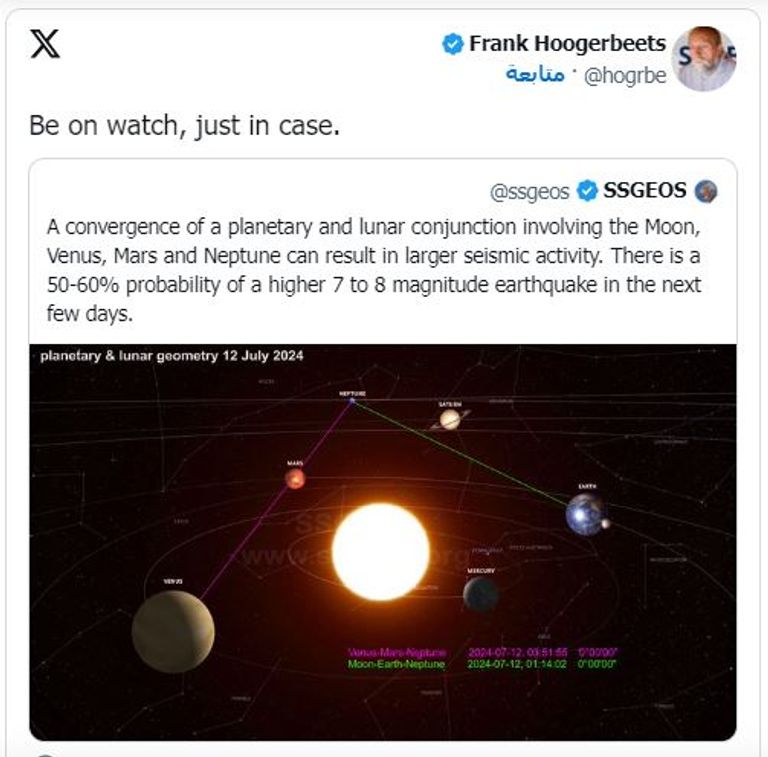Click the Arabic follow link متابعة

point(535,76)
